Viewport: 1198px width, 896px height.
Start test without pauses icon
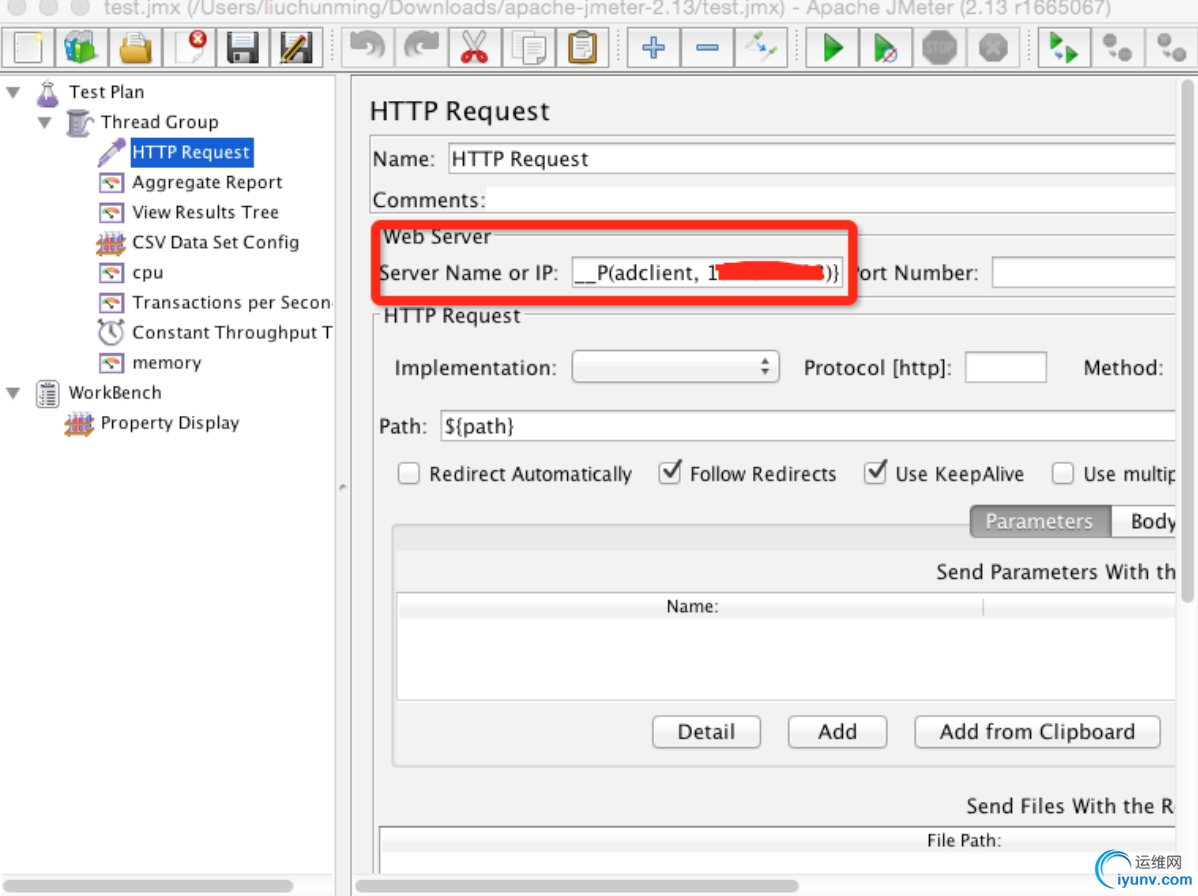886,48
